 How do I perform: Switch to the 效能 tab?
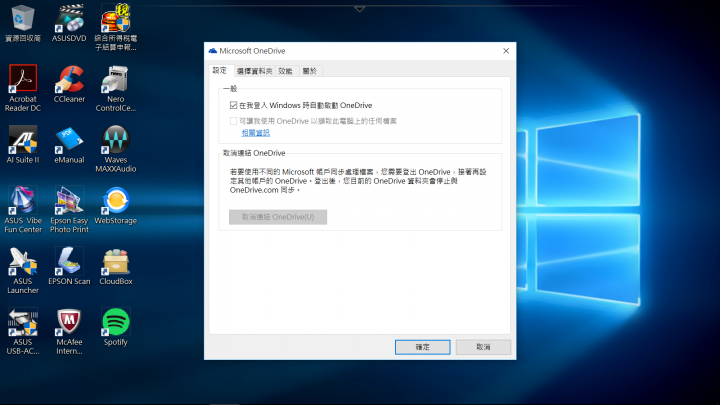[286, 71]
